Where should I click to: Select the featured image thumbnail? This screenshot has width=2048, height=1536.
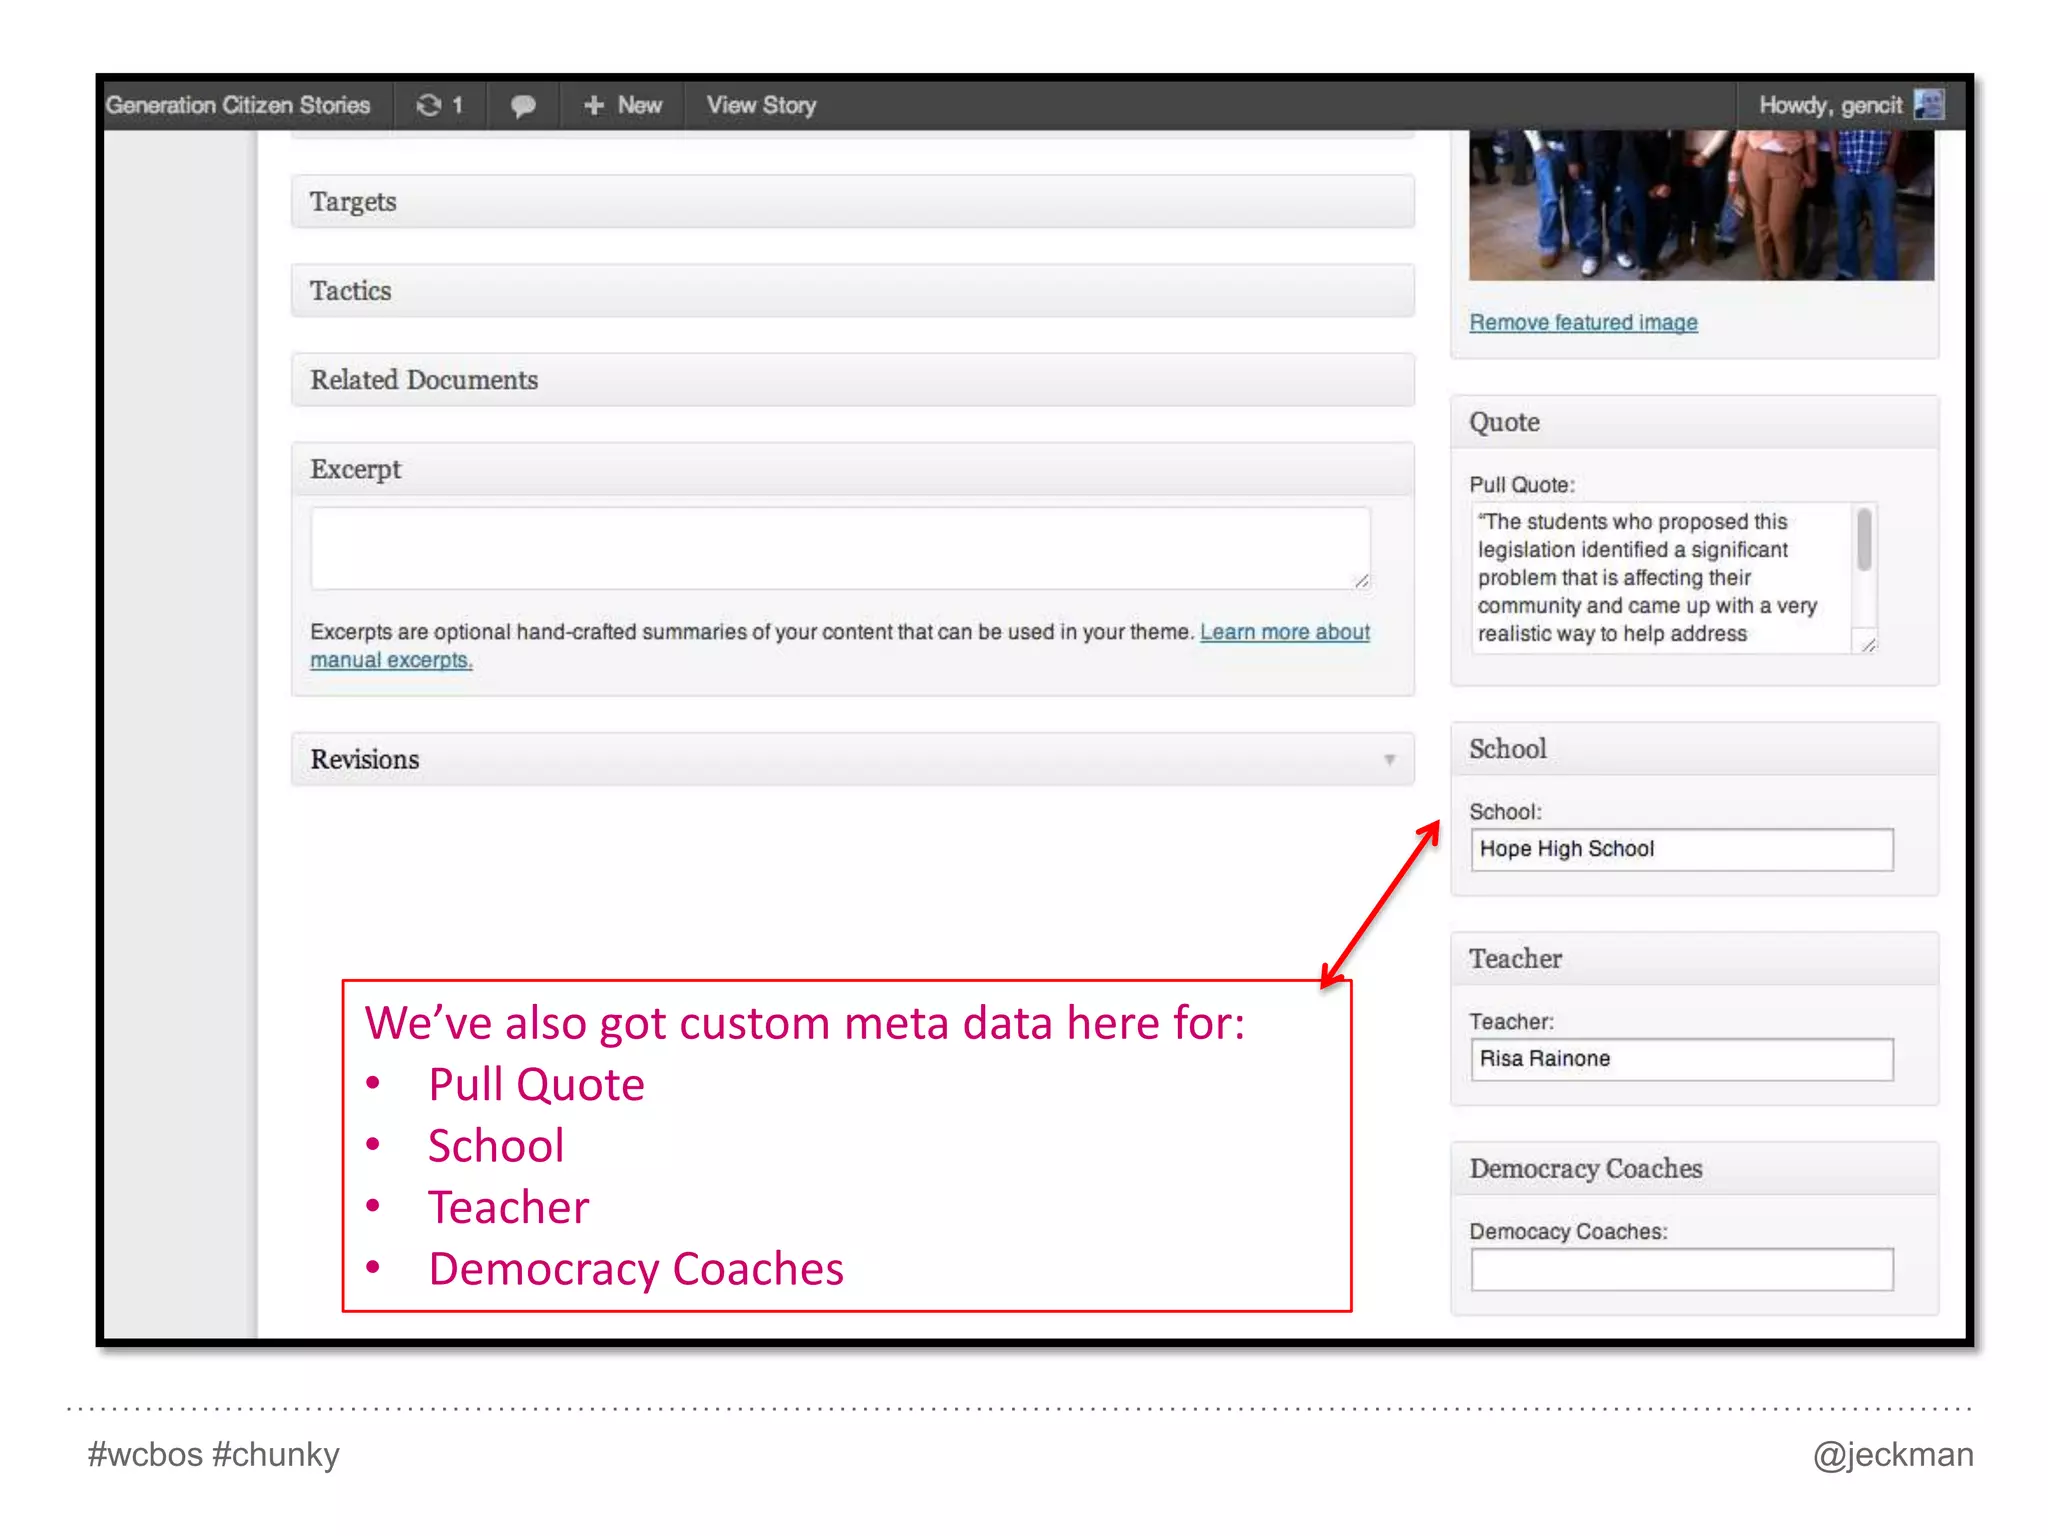[x=1701, y=205]
